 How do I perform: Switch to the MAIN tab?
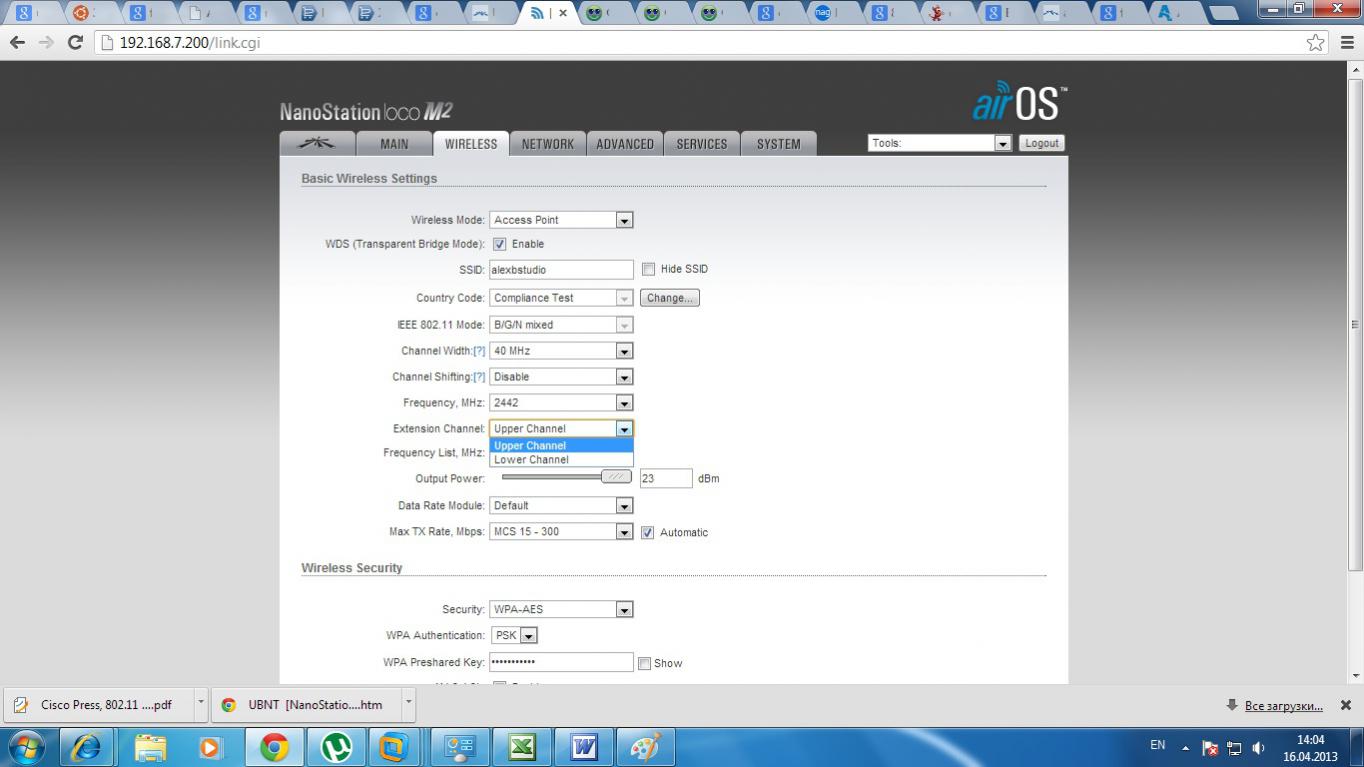point(394,144)
